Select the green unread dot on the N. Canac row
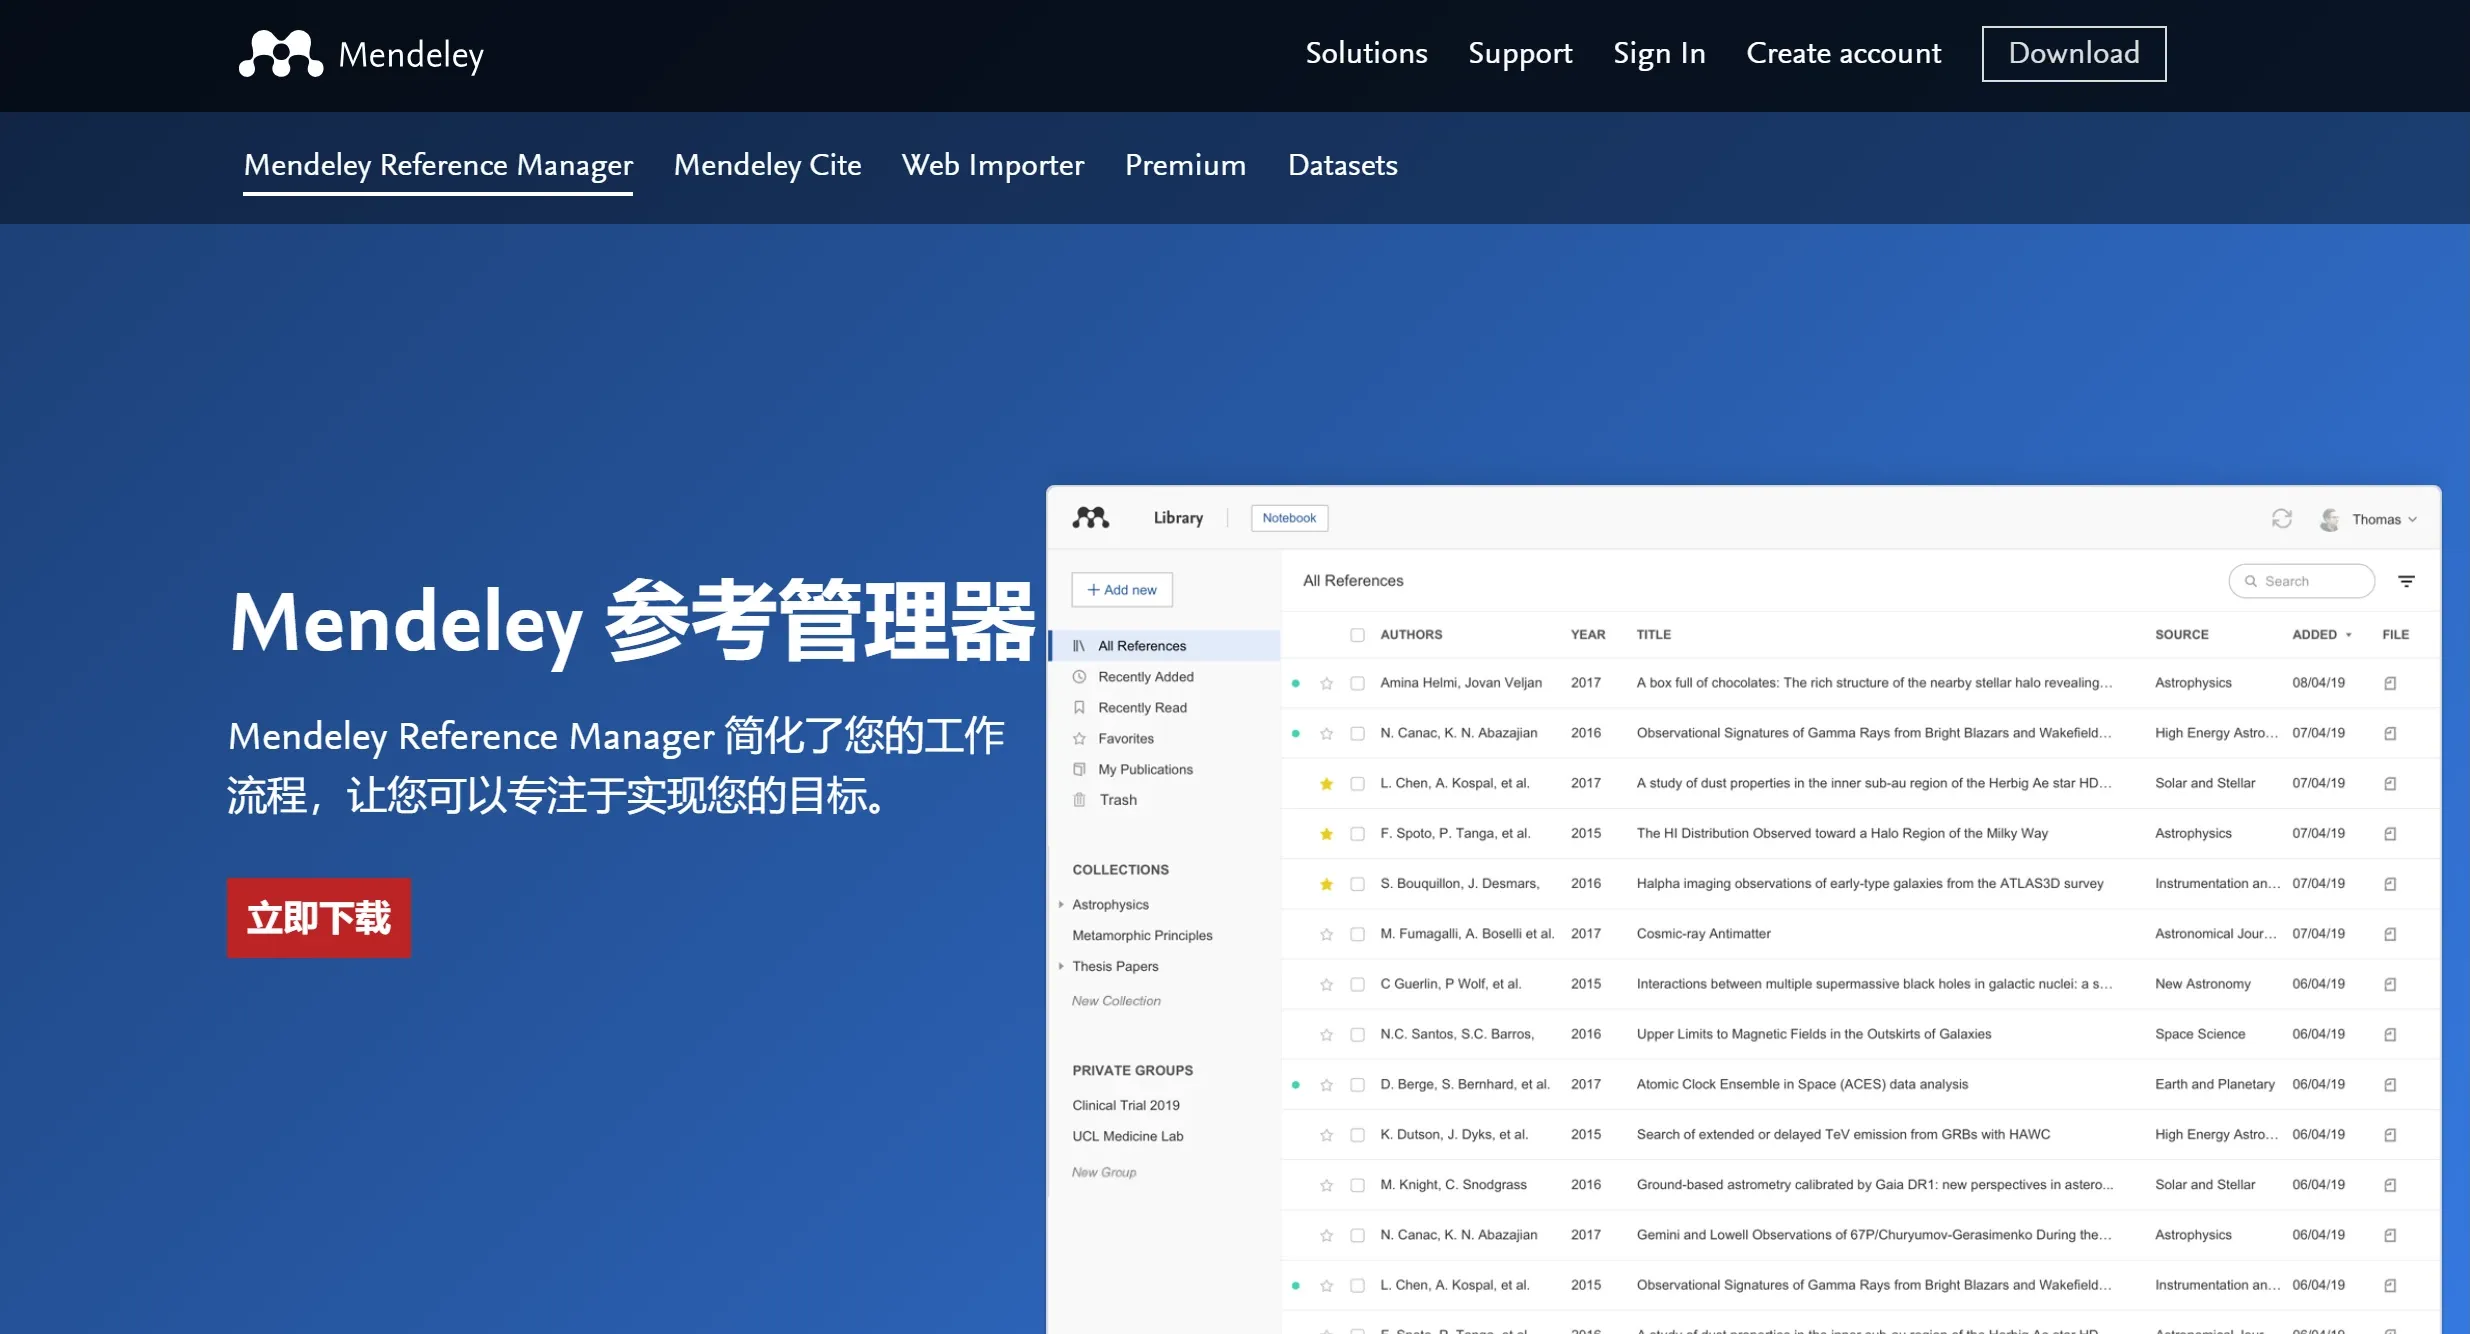Viewport: 2470px width, 1334px height. (x=1296, y=732)
